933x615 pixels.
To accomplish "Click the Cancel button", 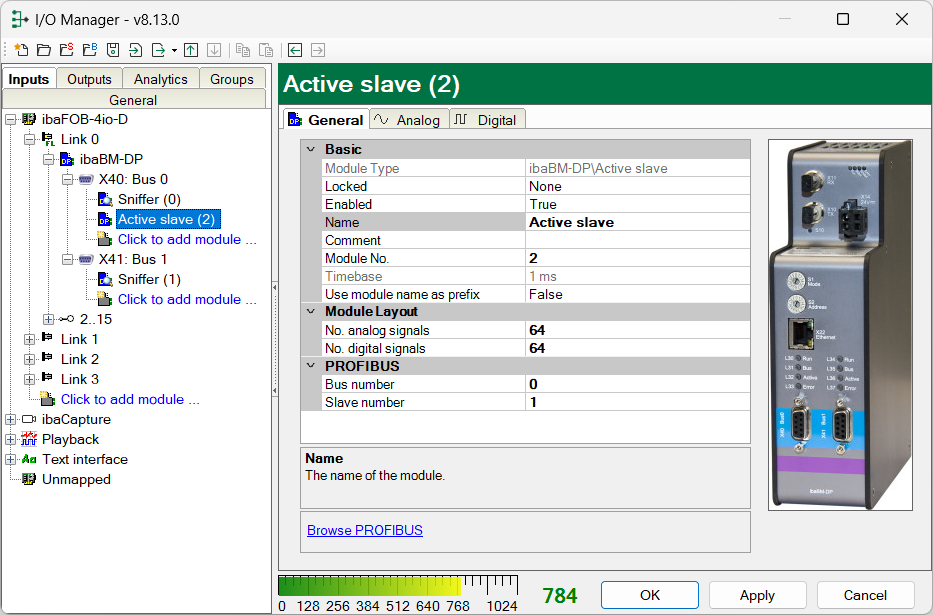I will coord(865,595).
